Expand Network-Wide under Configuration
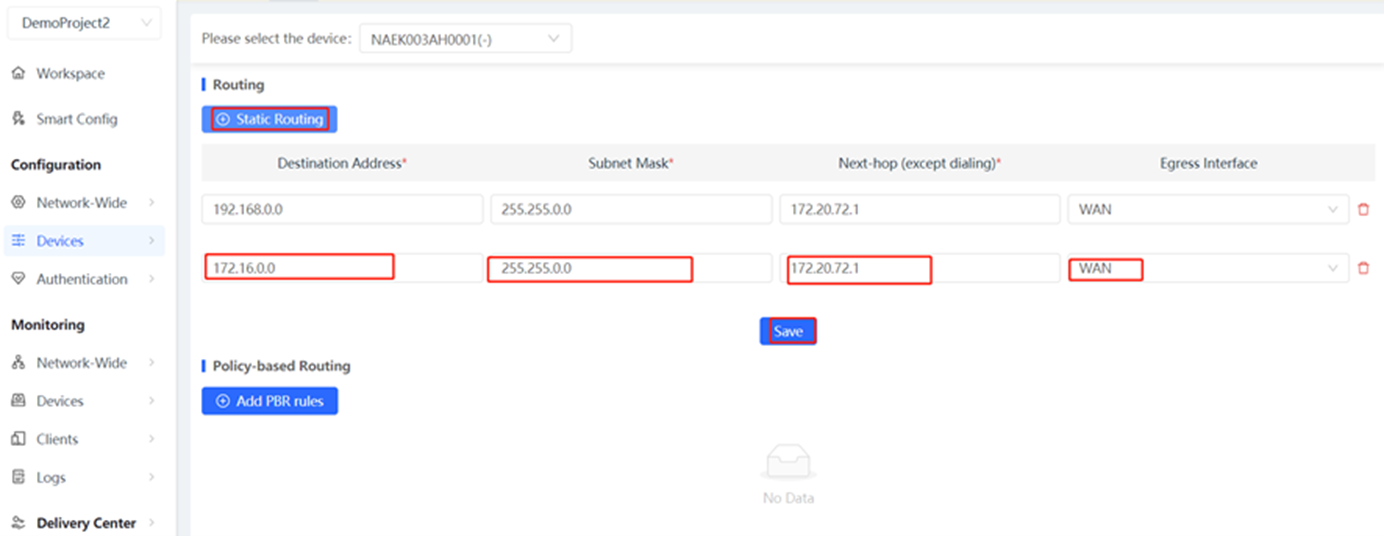The image size is (1384, 536). [x=82, y=203]
